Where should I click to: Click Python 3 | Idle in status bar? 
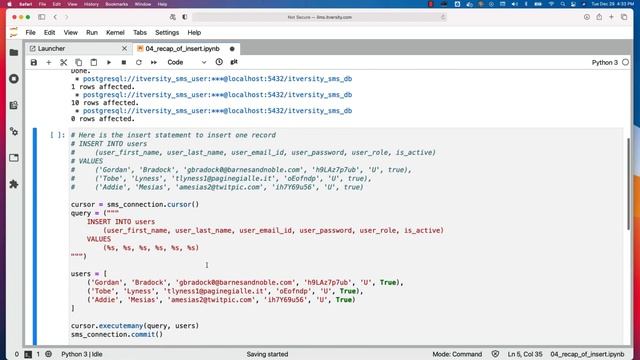pyautogui.click(x=82, y=354)
